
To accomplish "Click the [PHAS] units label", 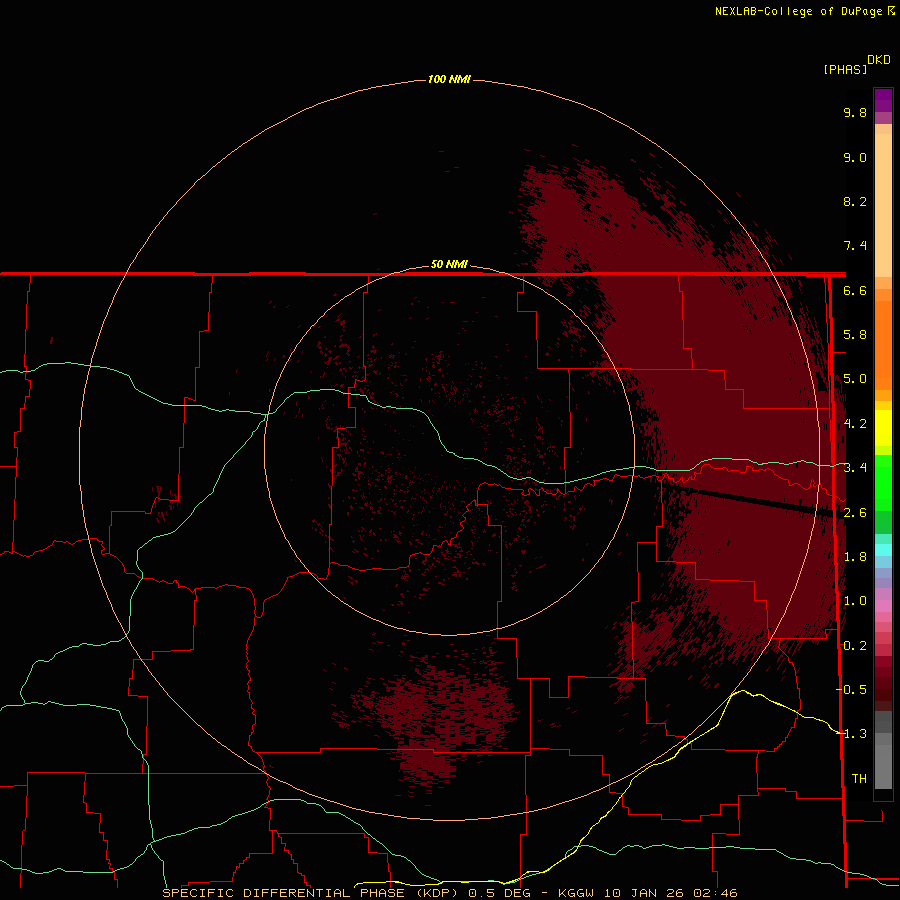I will pyautogui.click(x=845, y=70).
